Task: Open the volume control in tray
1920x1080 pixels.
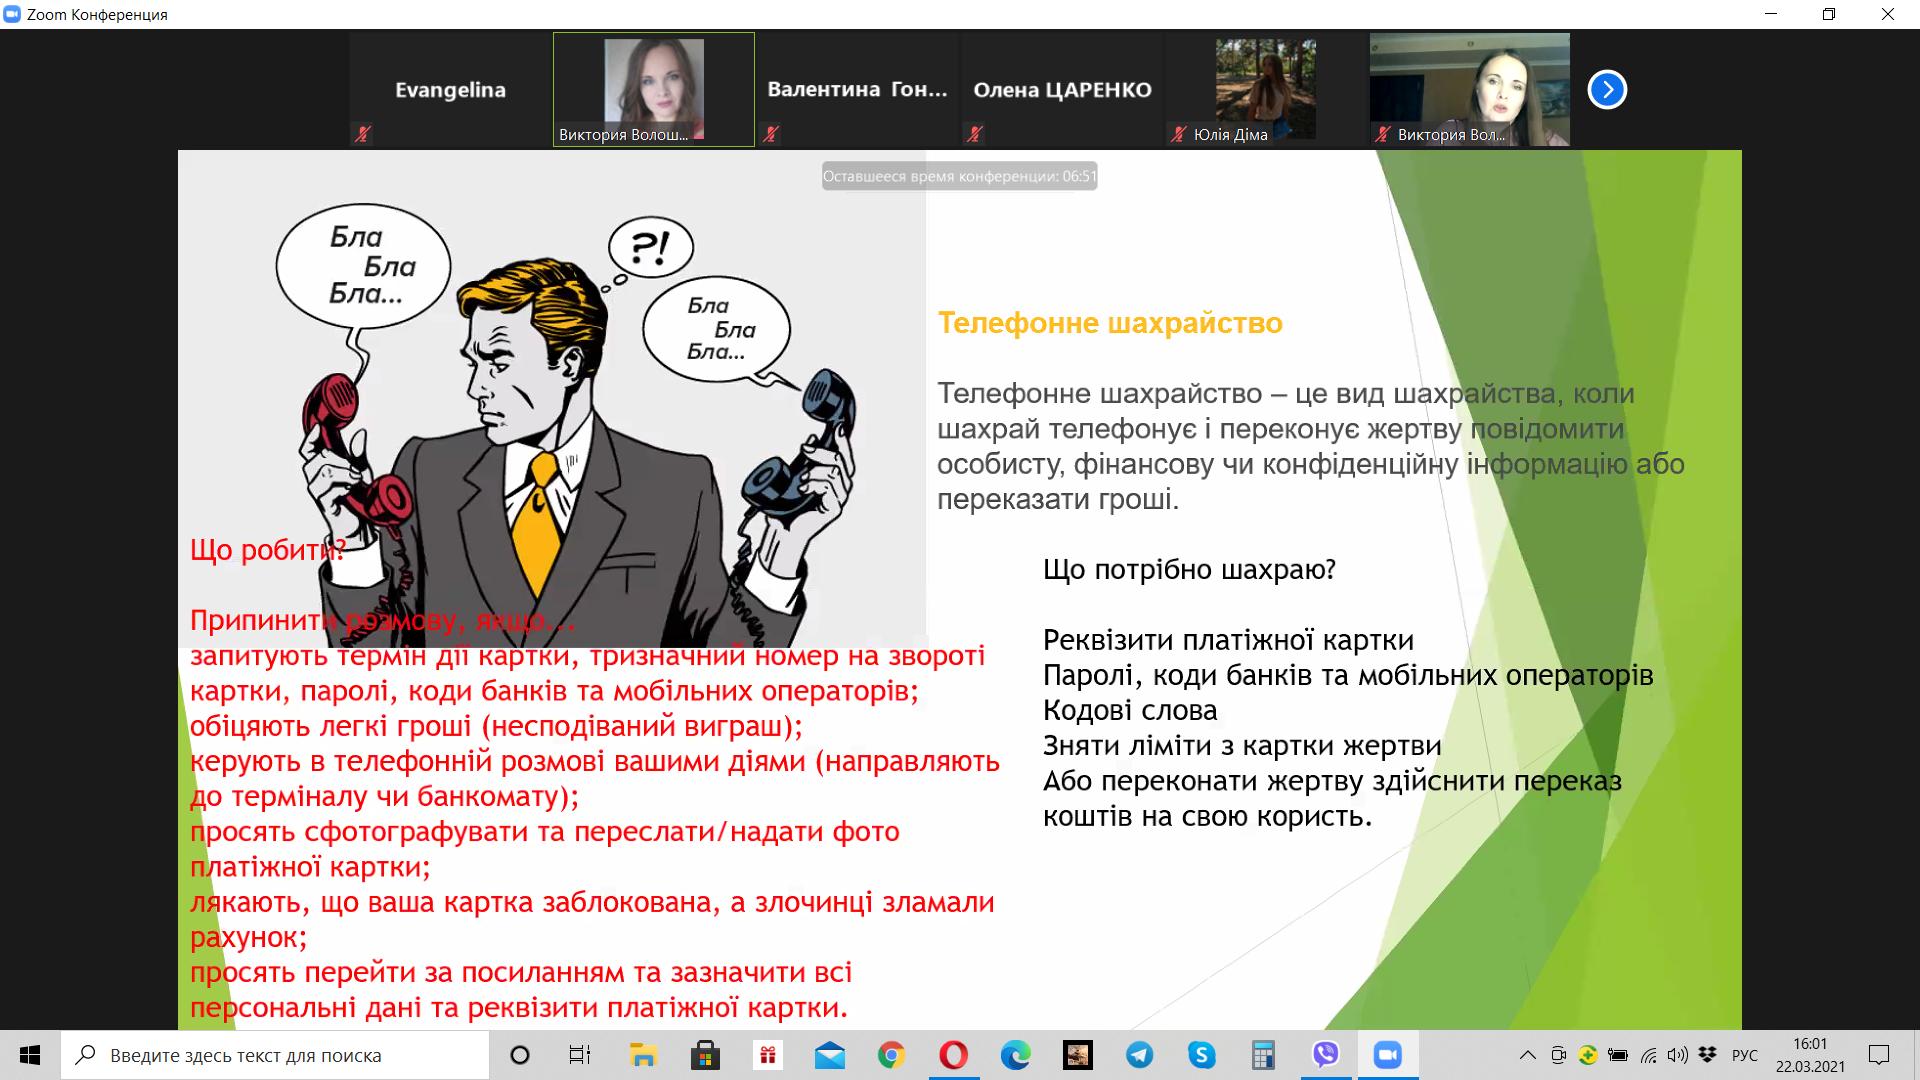Action: coord(1678,1055)
